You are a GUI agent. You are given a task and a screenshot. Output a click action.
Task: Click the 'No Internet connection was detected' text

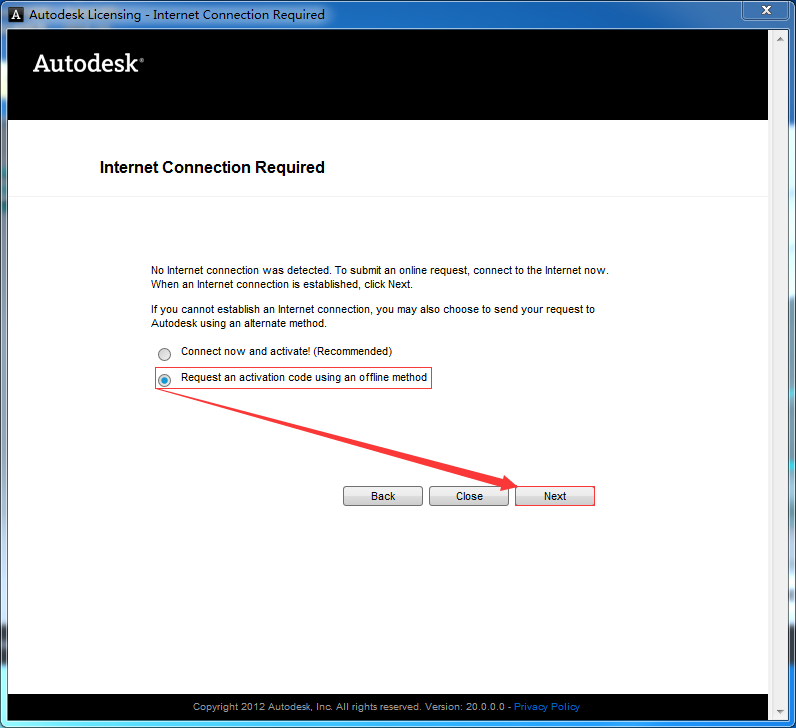379,277
